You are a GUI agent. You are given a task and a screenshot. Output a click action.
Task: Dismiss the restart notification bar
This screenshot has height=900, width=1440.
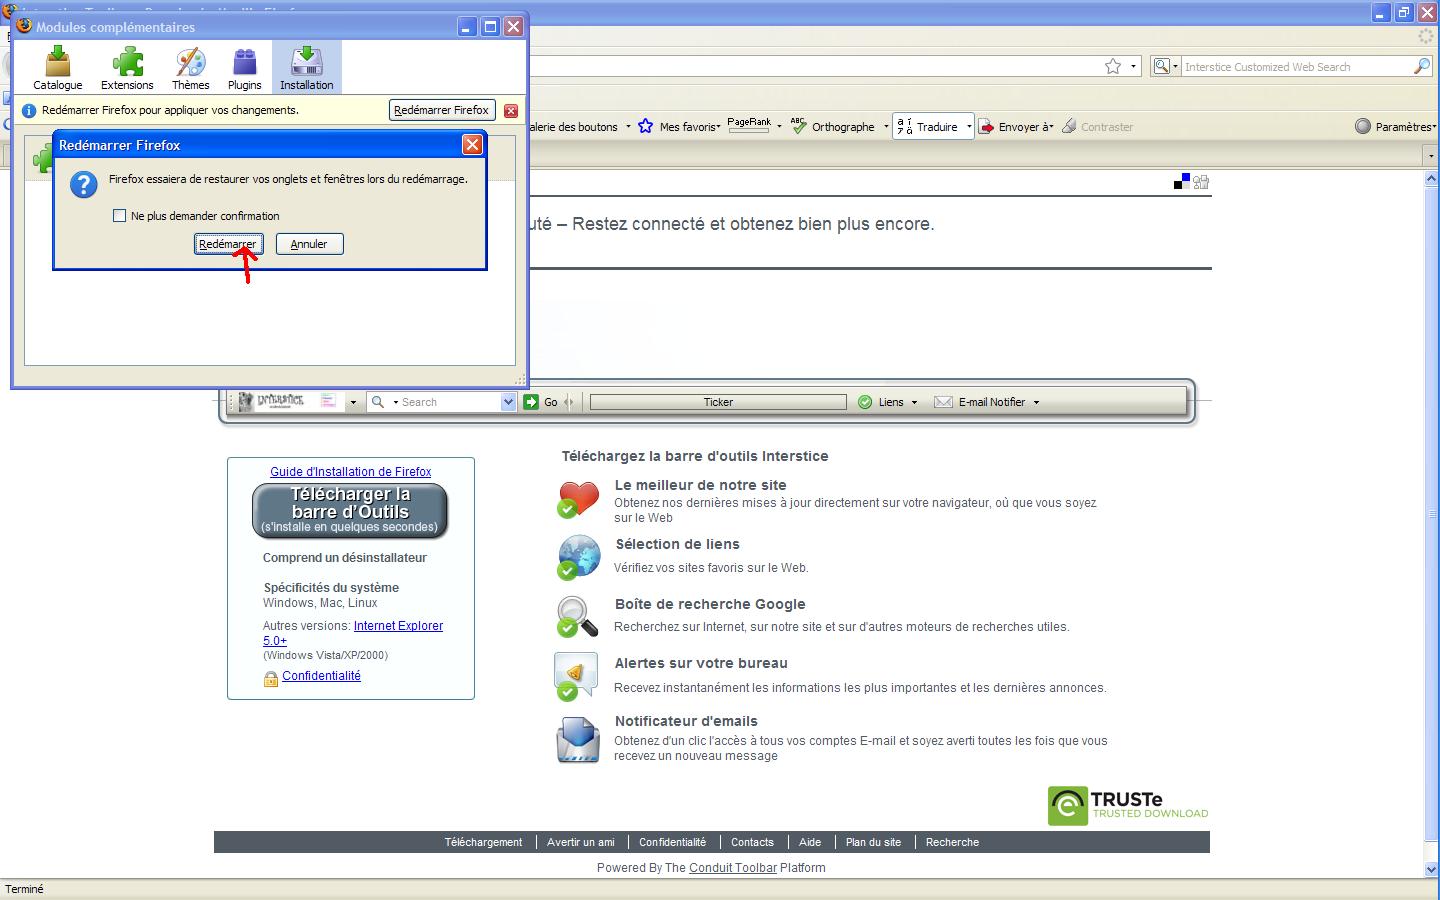coord(511,110)
